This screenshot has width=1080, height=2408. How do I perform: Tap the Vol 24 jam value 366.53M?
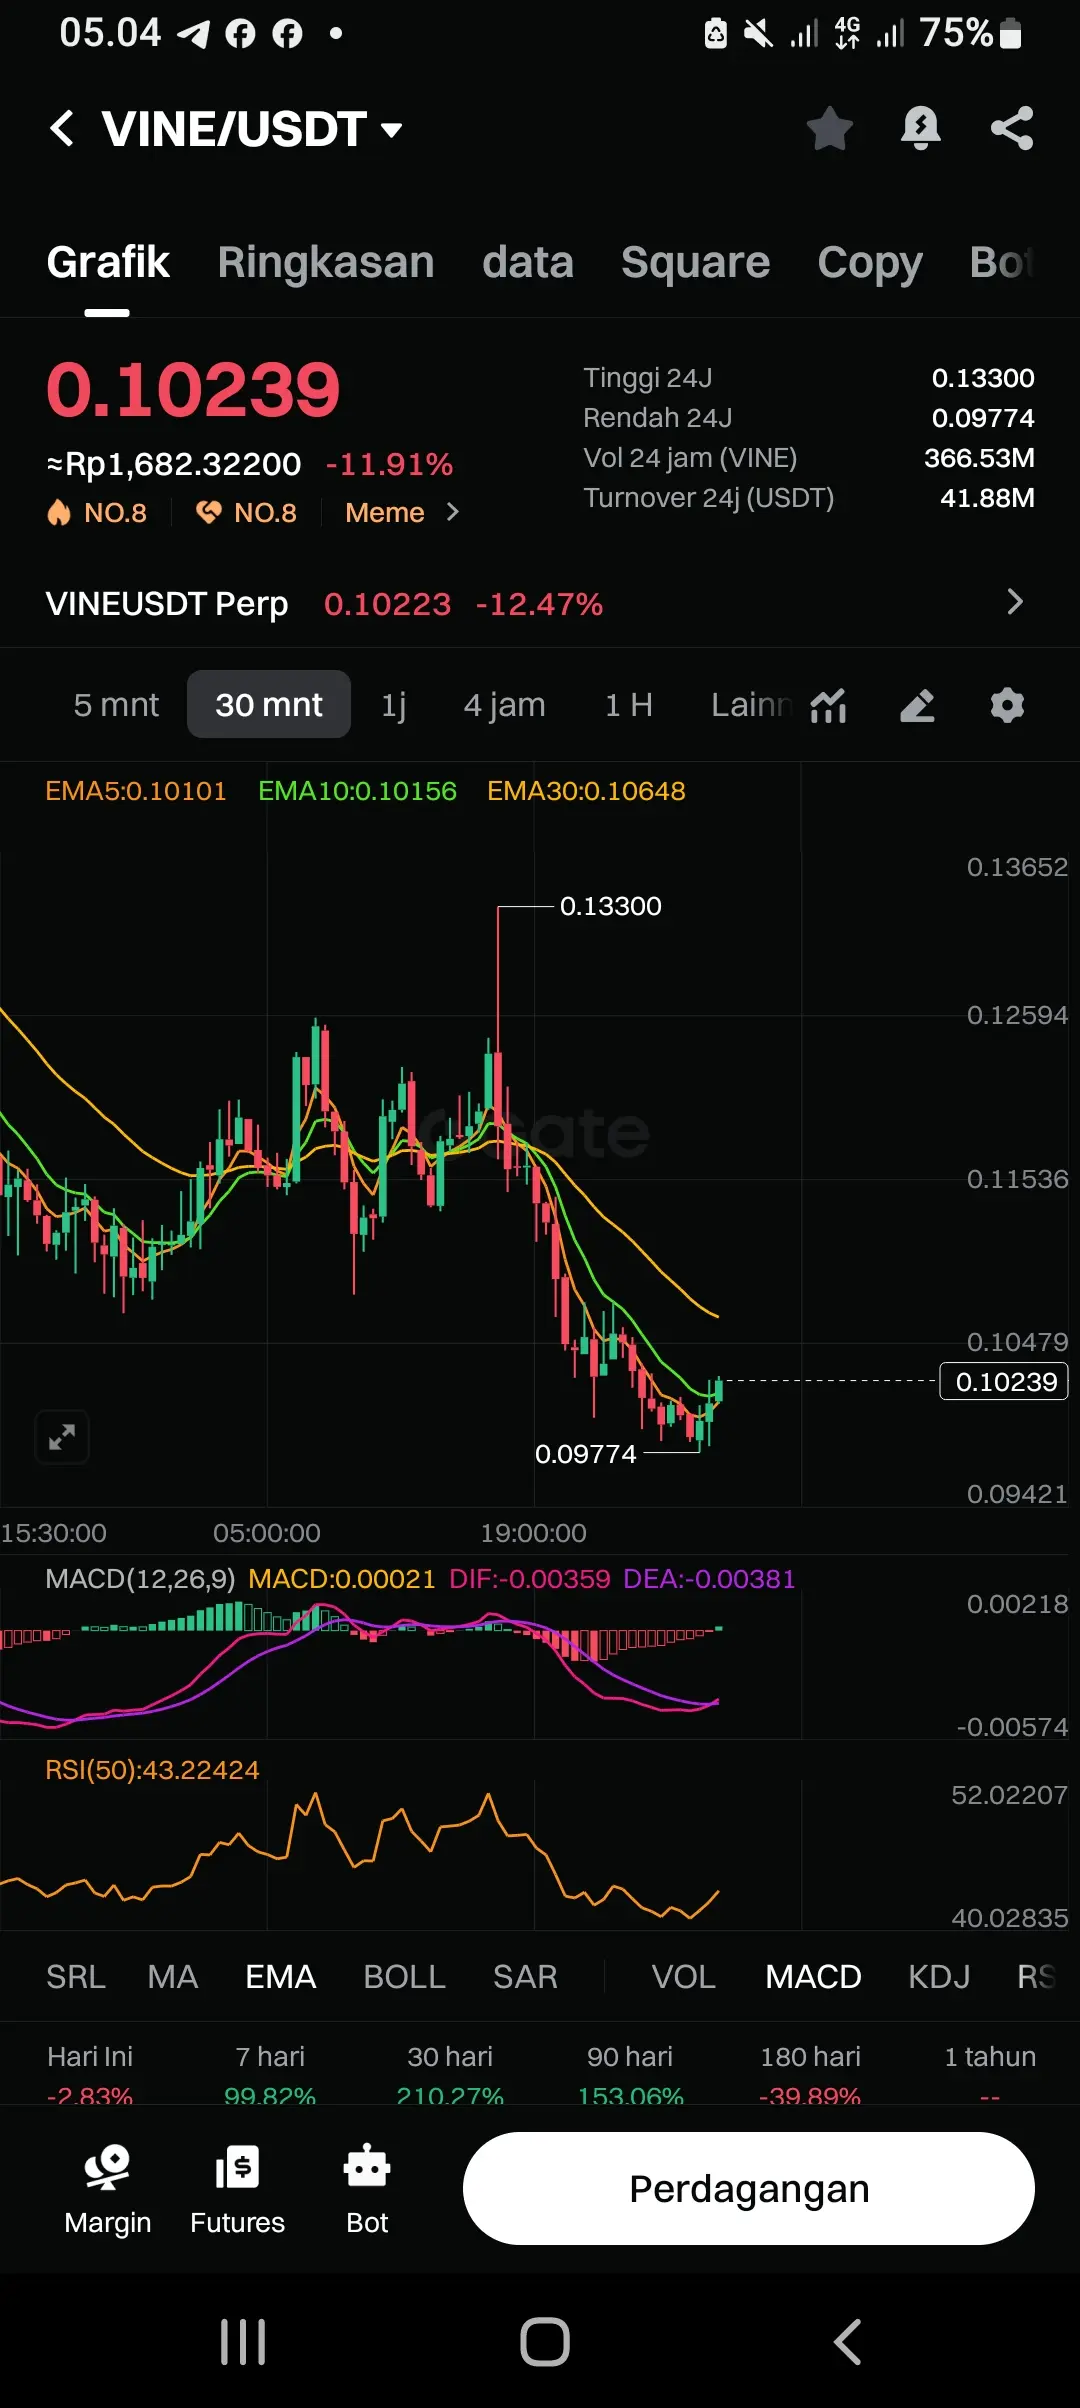pyautogui.click(x=979, y=458)
